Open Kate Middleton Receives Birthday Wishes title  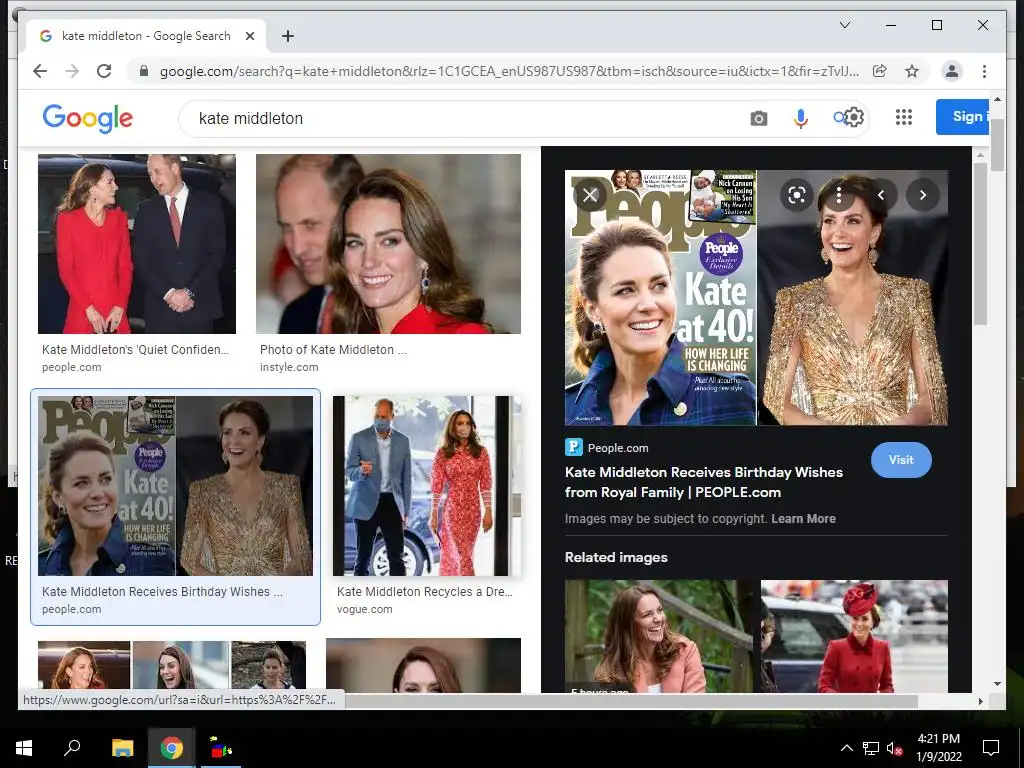click(703, 482)
